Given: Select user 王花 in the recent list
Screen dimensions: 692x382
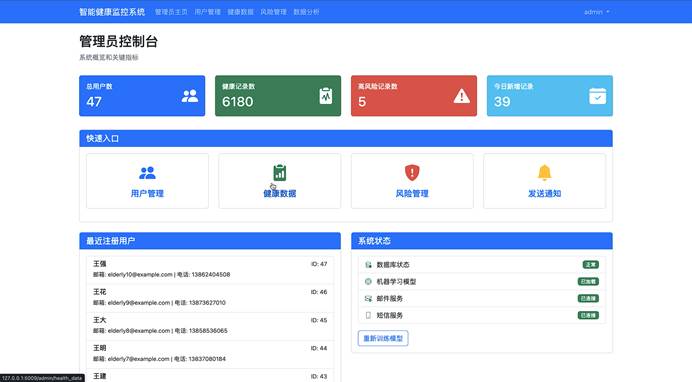Looking at the screenshot, I should click(210, 298).
